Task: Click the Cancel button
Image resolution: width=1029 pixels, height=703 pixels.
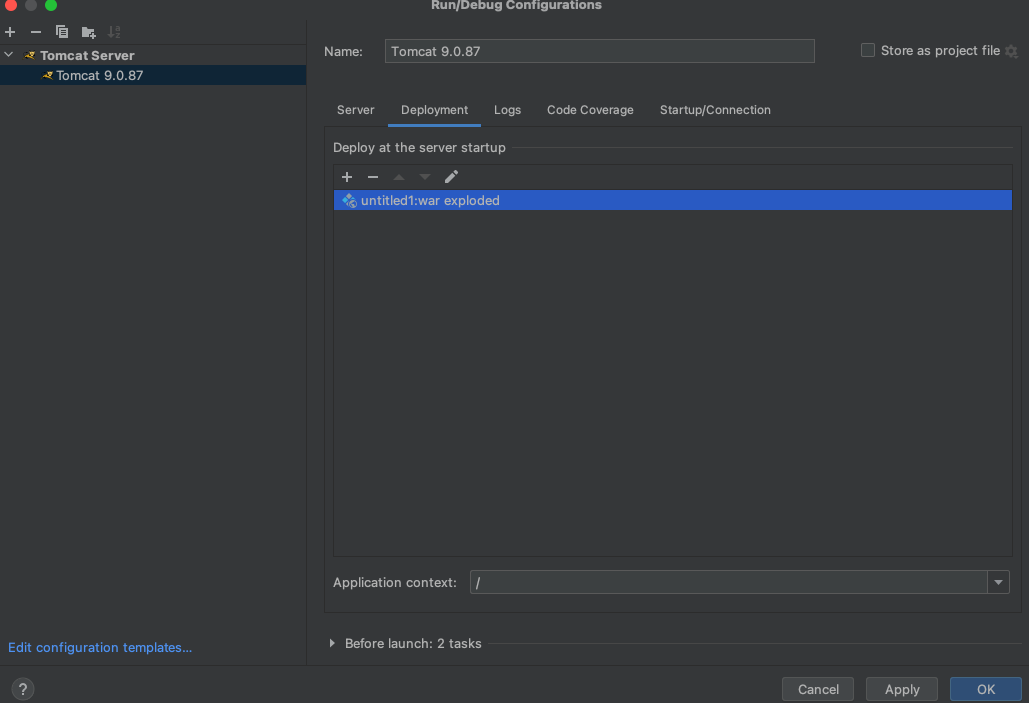Action: click(x=818, y=689)
